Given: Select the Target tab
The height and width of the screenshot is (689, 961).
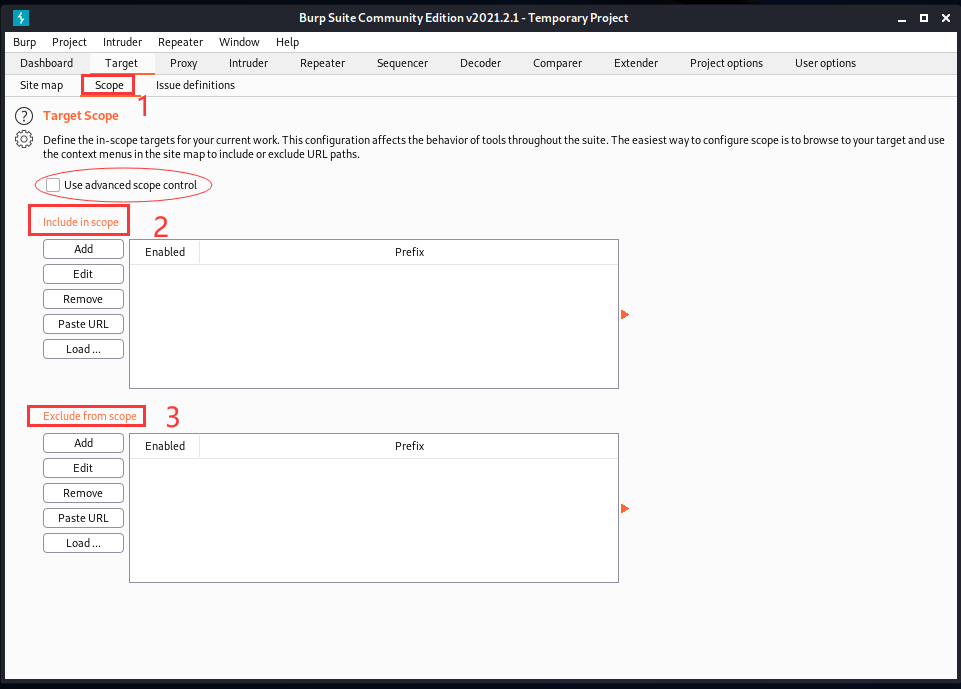Looking at the screenshot, I should point(121,63).
